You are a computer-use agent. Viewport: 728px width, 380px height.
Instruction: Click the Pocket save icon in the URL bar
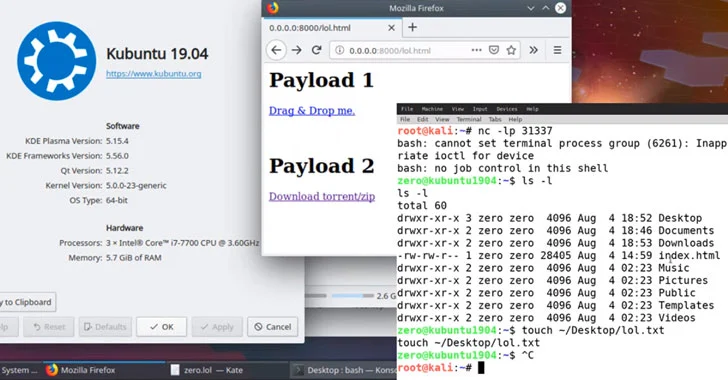(494, 50)
